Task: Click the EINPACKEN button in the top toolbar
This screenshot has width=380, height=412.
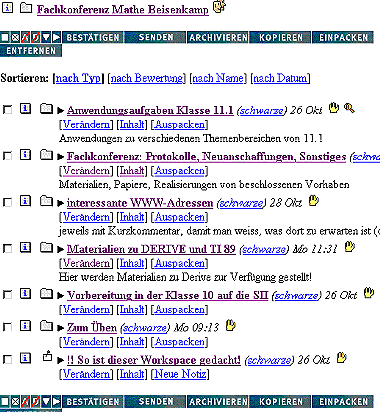Action: tap(343, 37)
